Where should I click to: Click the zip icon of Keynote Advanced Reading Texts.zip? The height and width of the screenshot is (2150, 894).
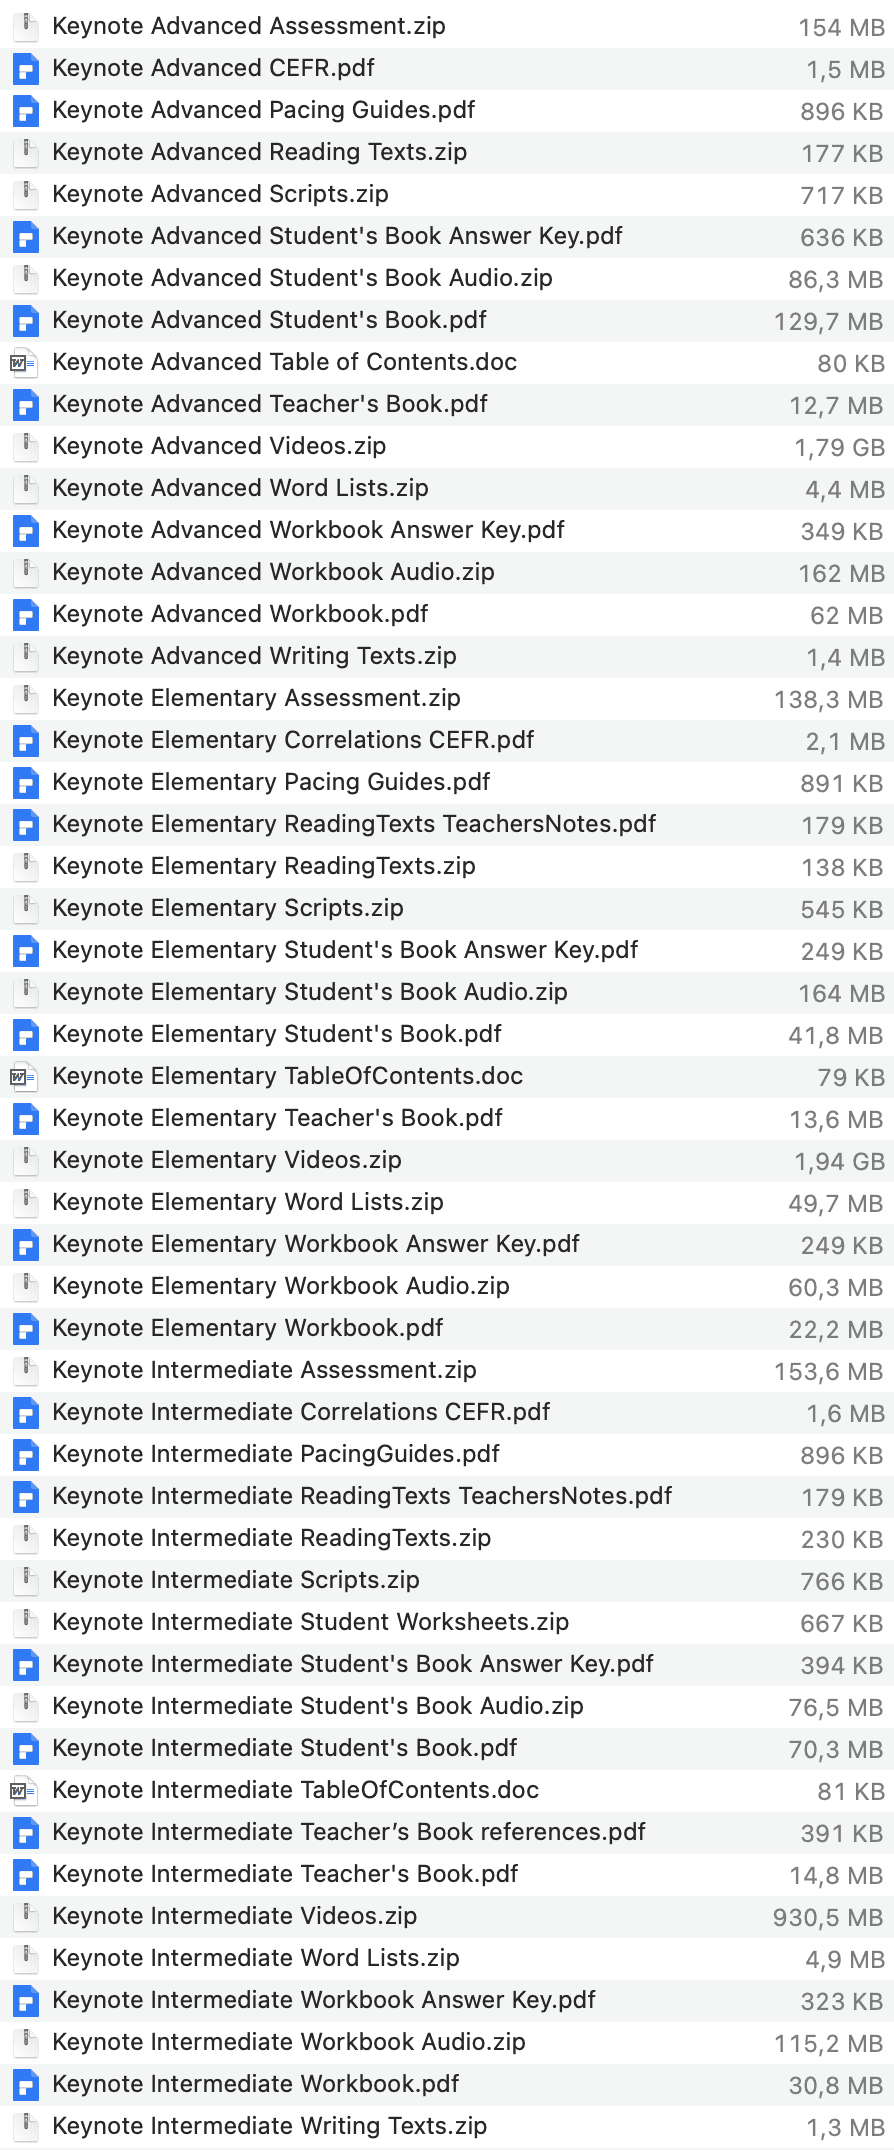coord(25,152)
